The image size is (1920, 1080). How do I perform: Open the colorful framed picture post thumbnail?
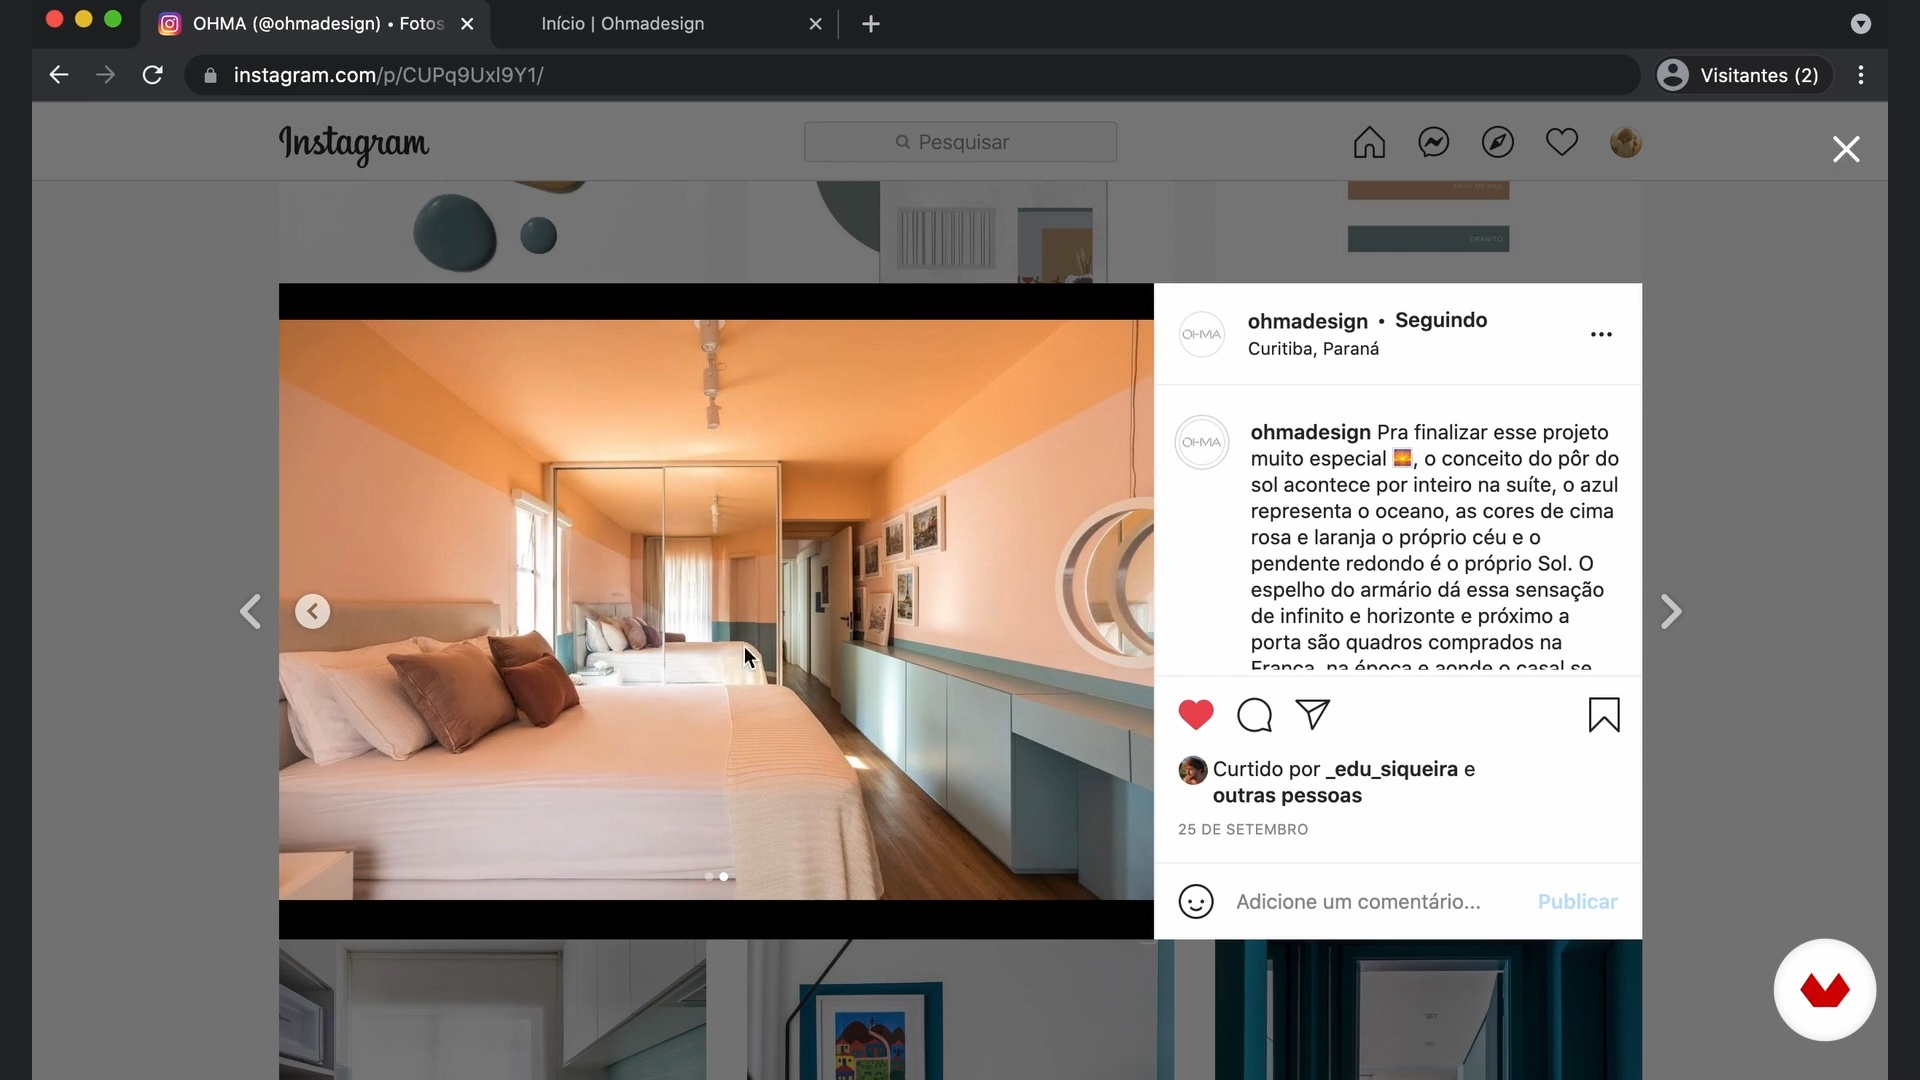click(x=960, y=1010)
